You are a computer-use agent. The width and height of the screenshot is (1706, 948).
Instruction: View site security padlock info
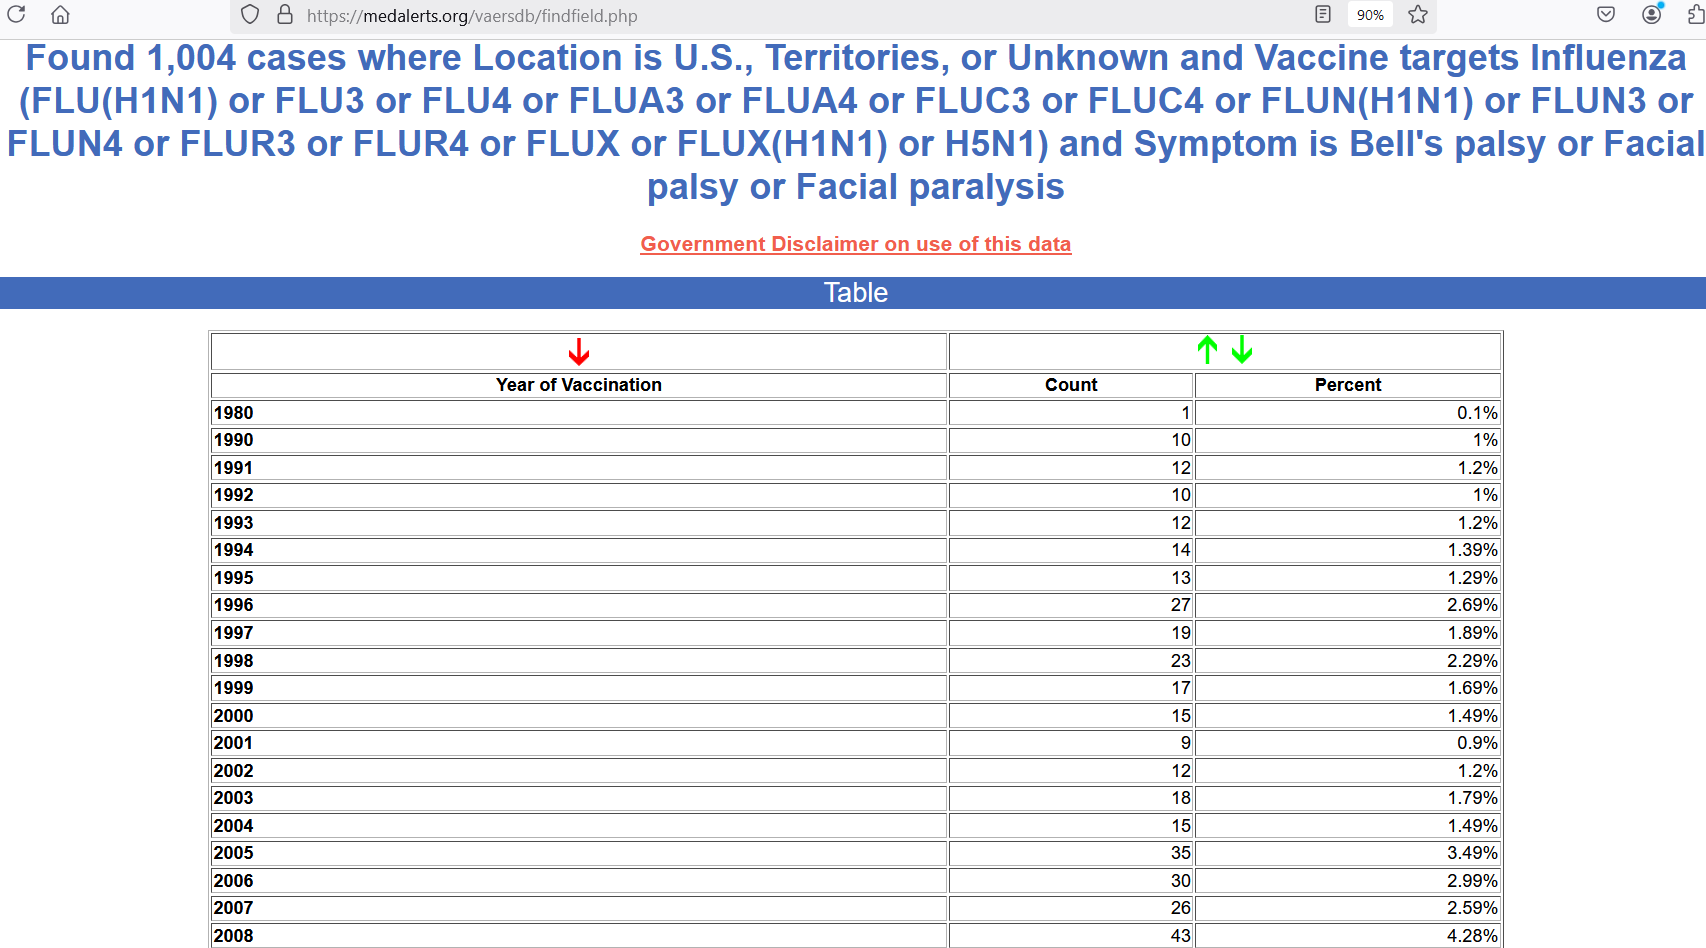tap(285, 15)
